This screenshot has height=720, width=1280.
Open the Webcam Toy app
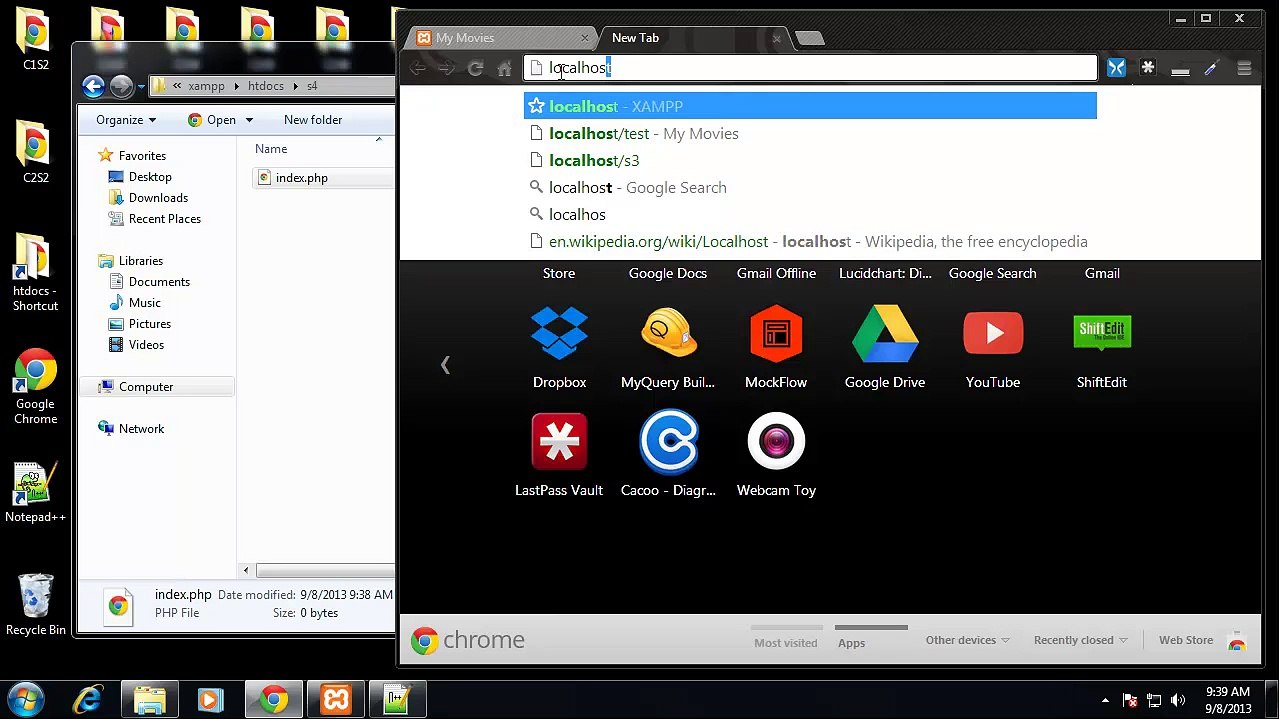click(776, 442)
